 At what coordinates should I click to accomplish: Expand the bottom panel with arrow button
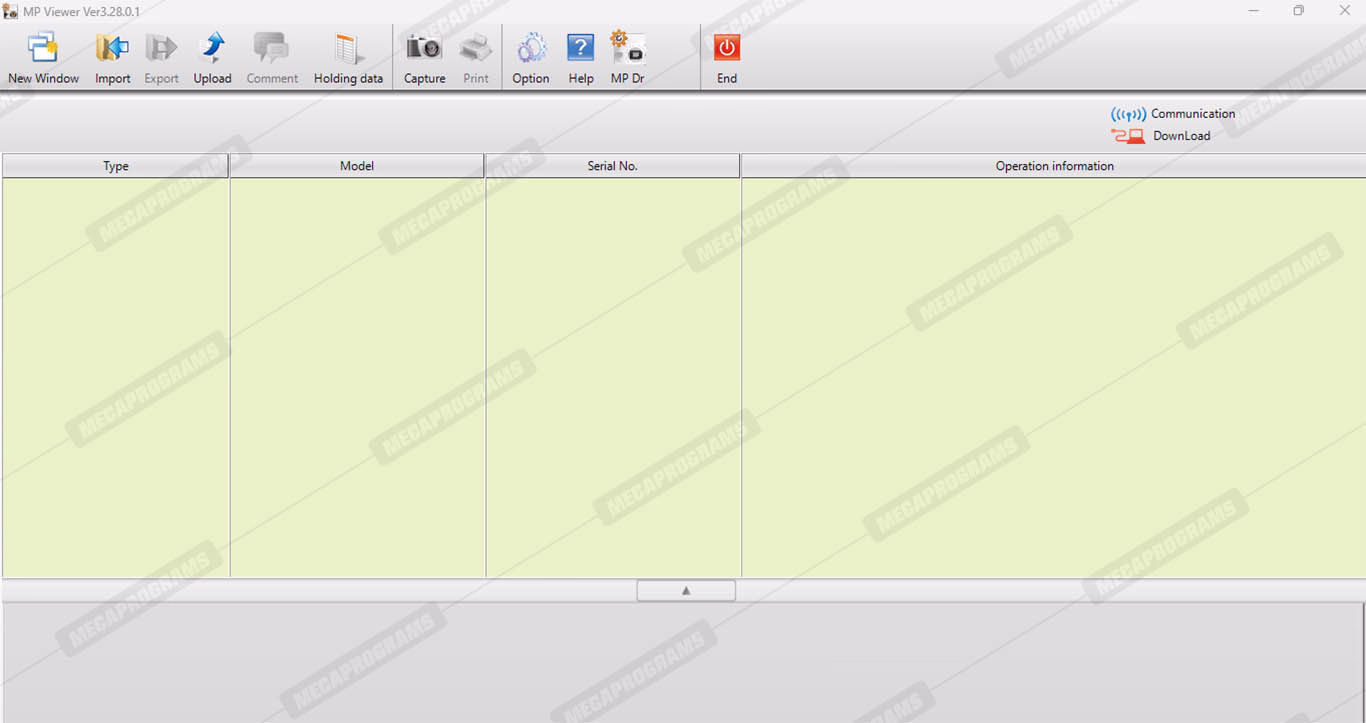[686, 591]
